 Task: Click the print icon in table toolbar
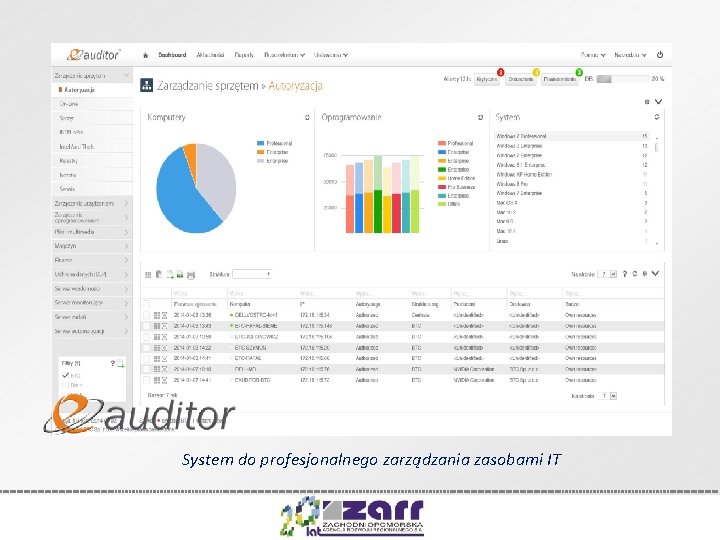click(x=191, y=275)
